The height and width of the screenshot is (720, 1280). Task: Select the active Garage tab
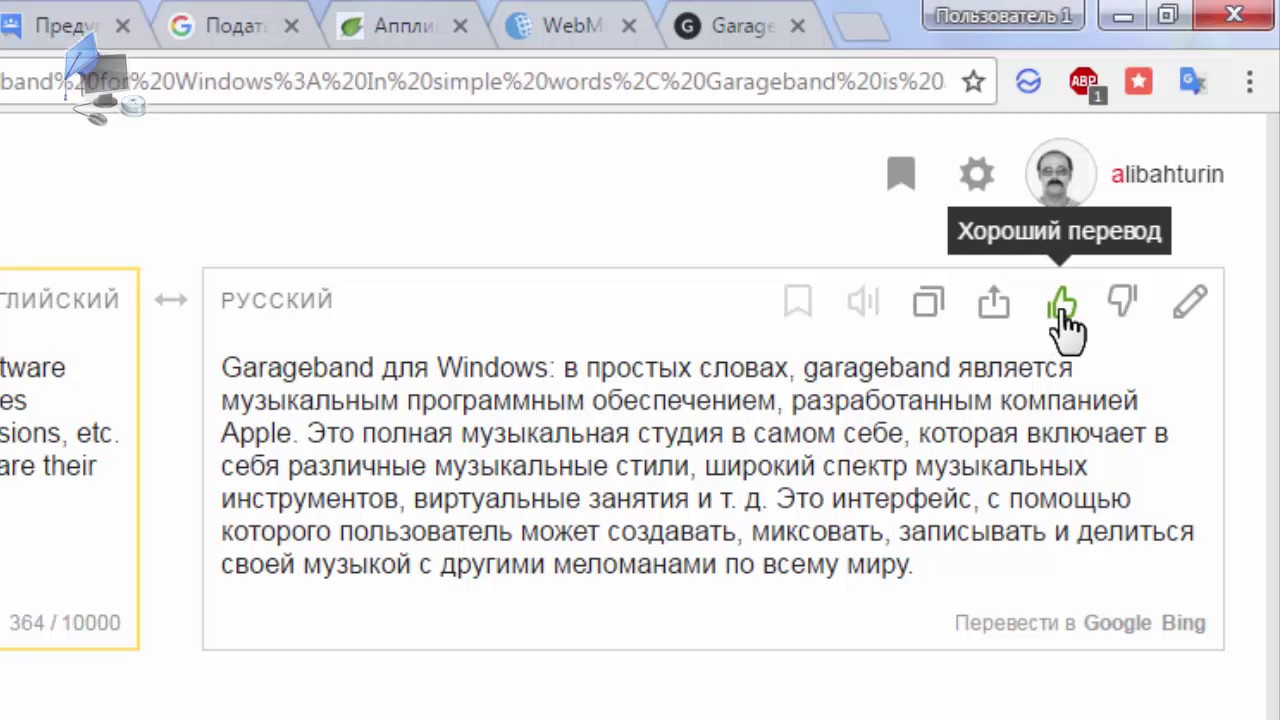[742, 26]
